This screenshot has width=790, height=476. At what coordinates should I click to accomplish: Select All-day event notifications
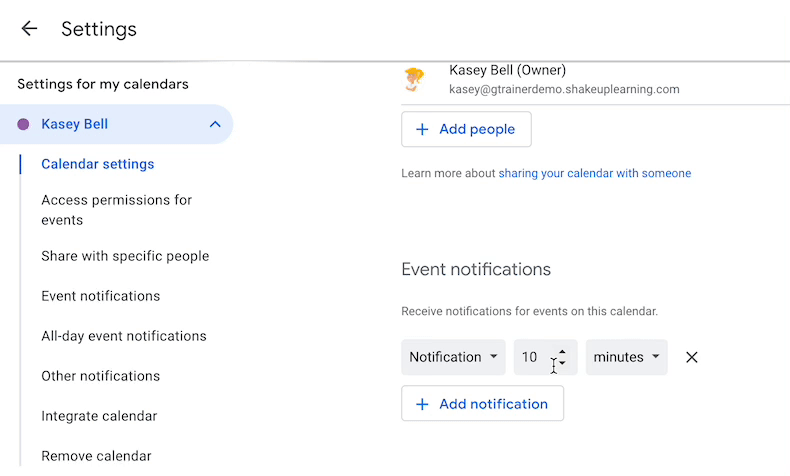click(x=123, y=336)
